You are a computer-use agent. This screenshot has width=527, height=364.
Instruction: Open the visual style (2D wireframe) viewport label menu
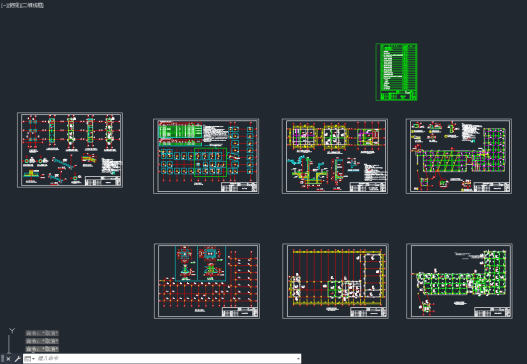tap(32, 5)
